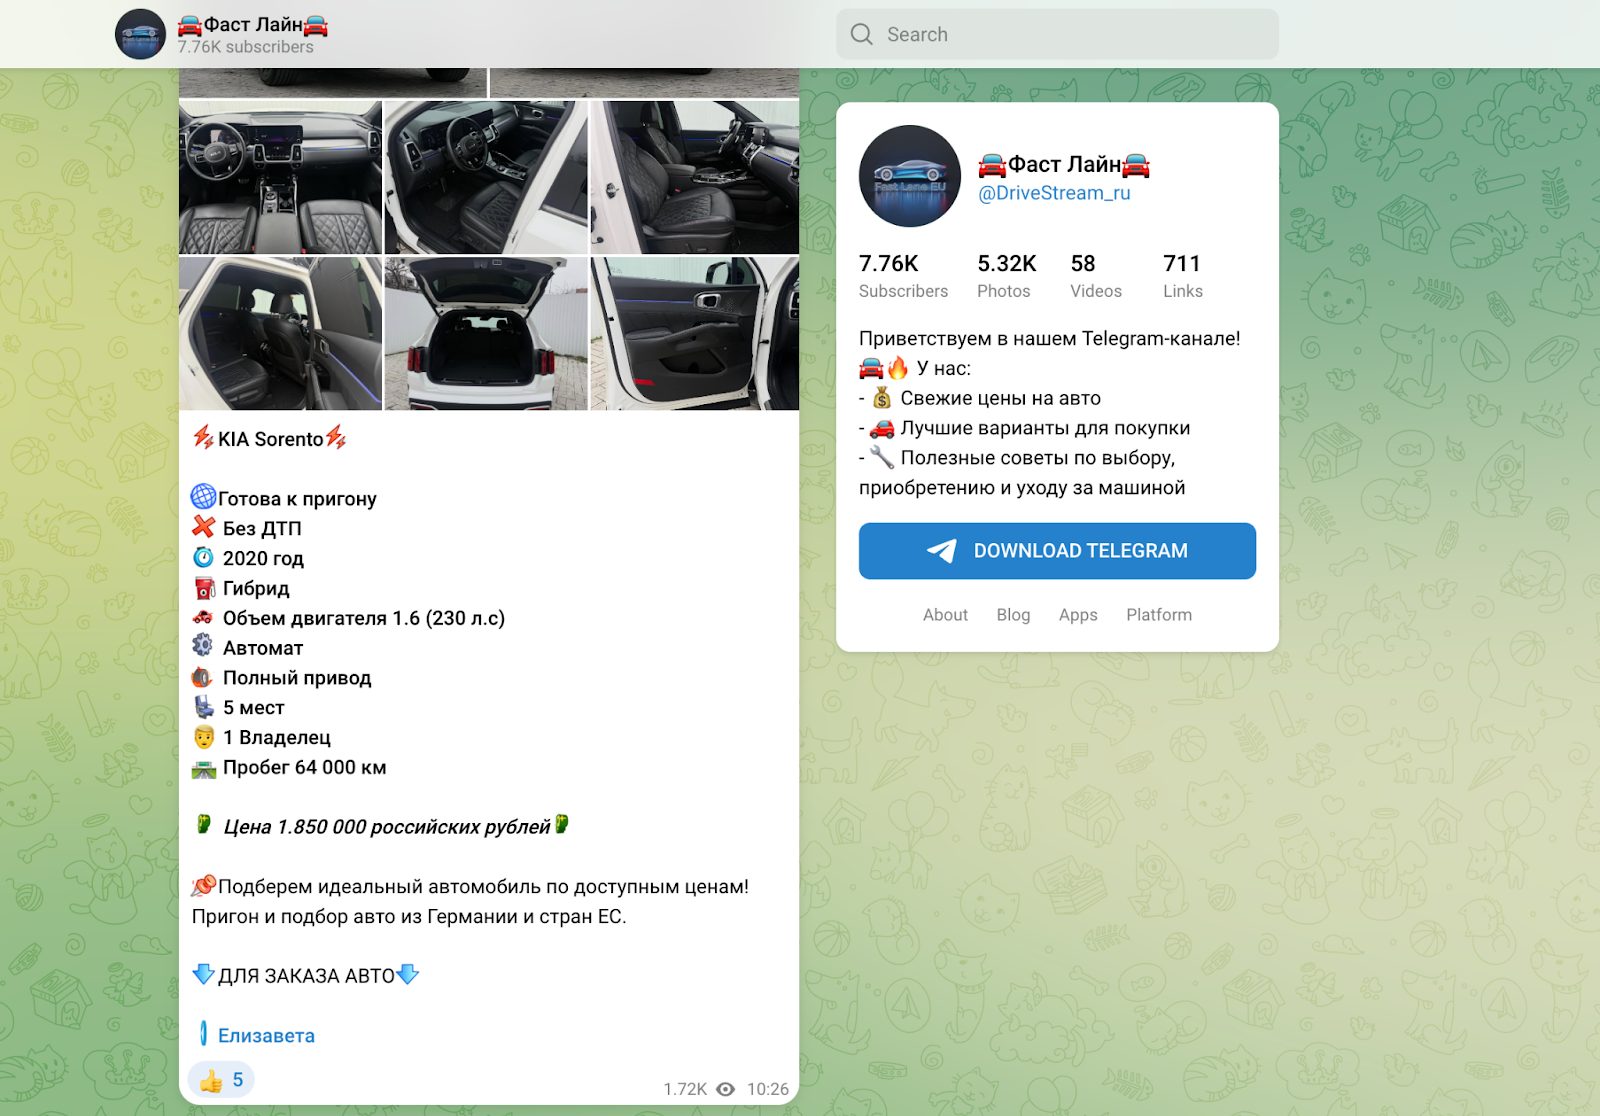Click the red cross emoji beside Без ДТП
Screen dimensions: 1600x1116
tap(204, 527)
